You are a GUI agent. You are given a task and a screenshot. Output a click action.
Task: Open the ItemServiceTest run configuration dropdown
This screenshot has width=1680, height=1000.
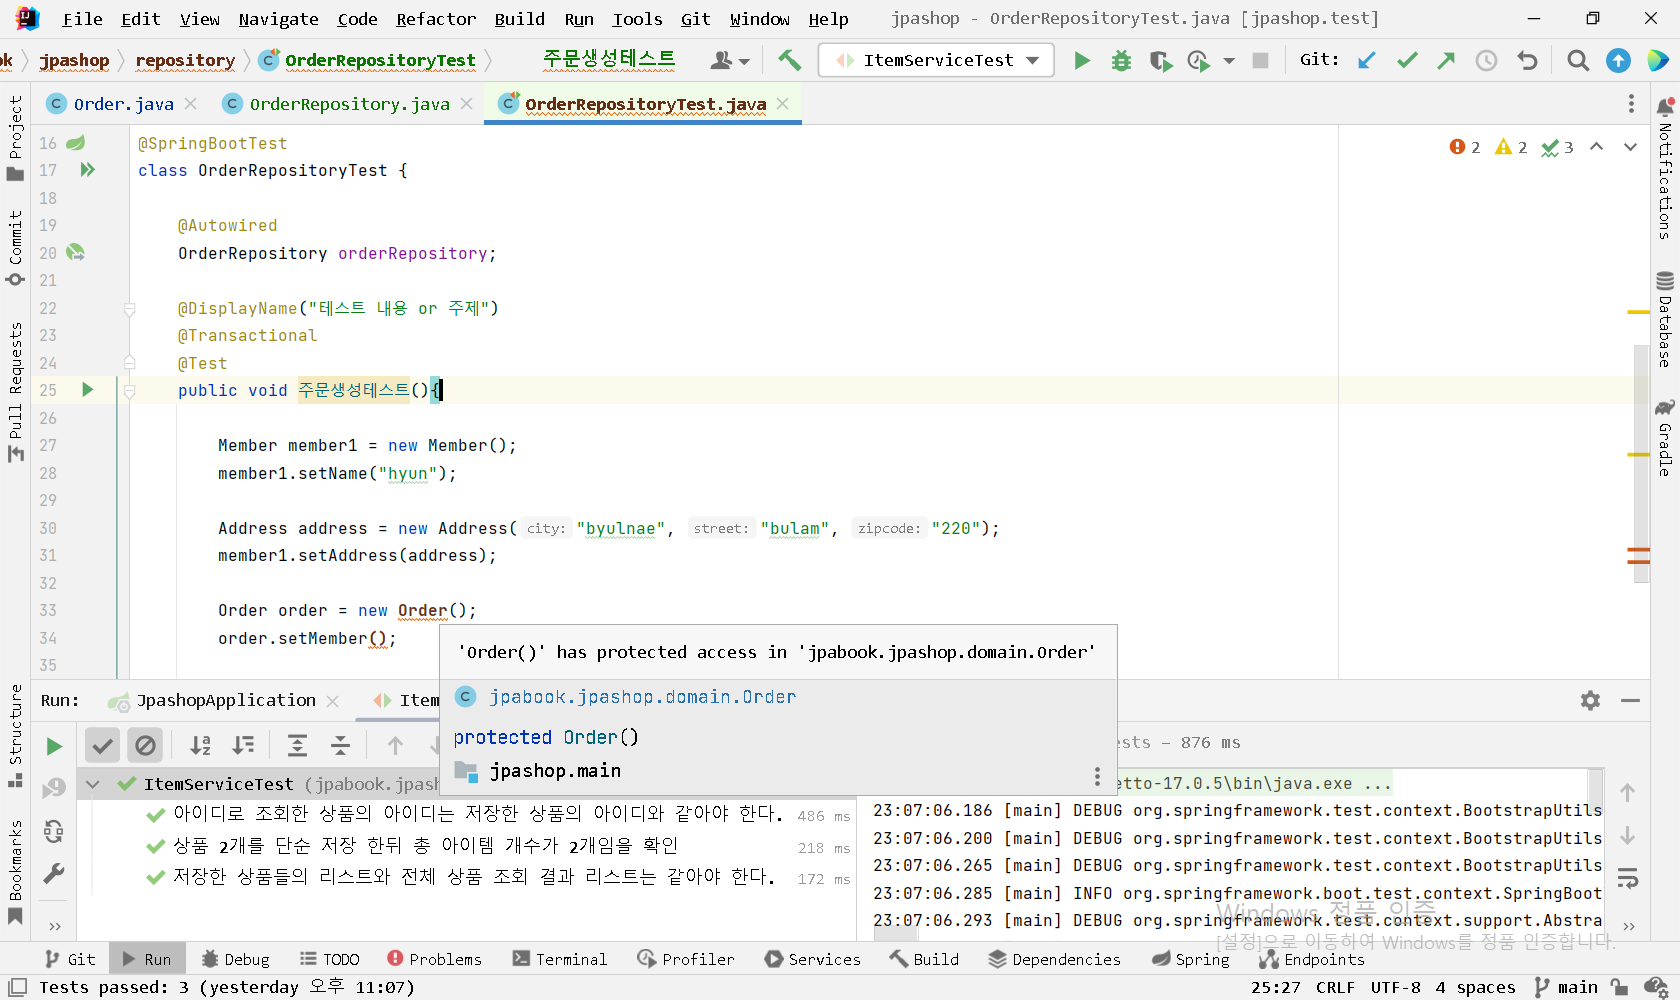(936, 61)
